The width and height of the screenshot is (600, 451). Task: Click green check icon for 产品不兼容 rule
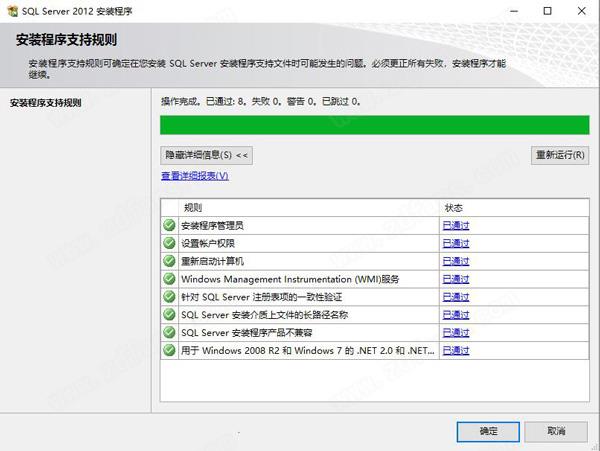coord(169,332)
